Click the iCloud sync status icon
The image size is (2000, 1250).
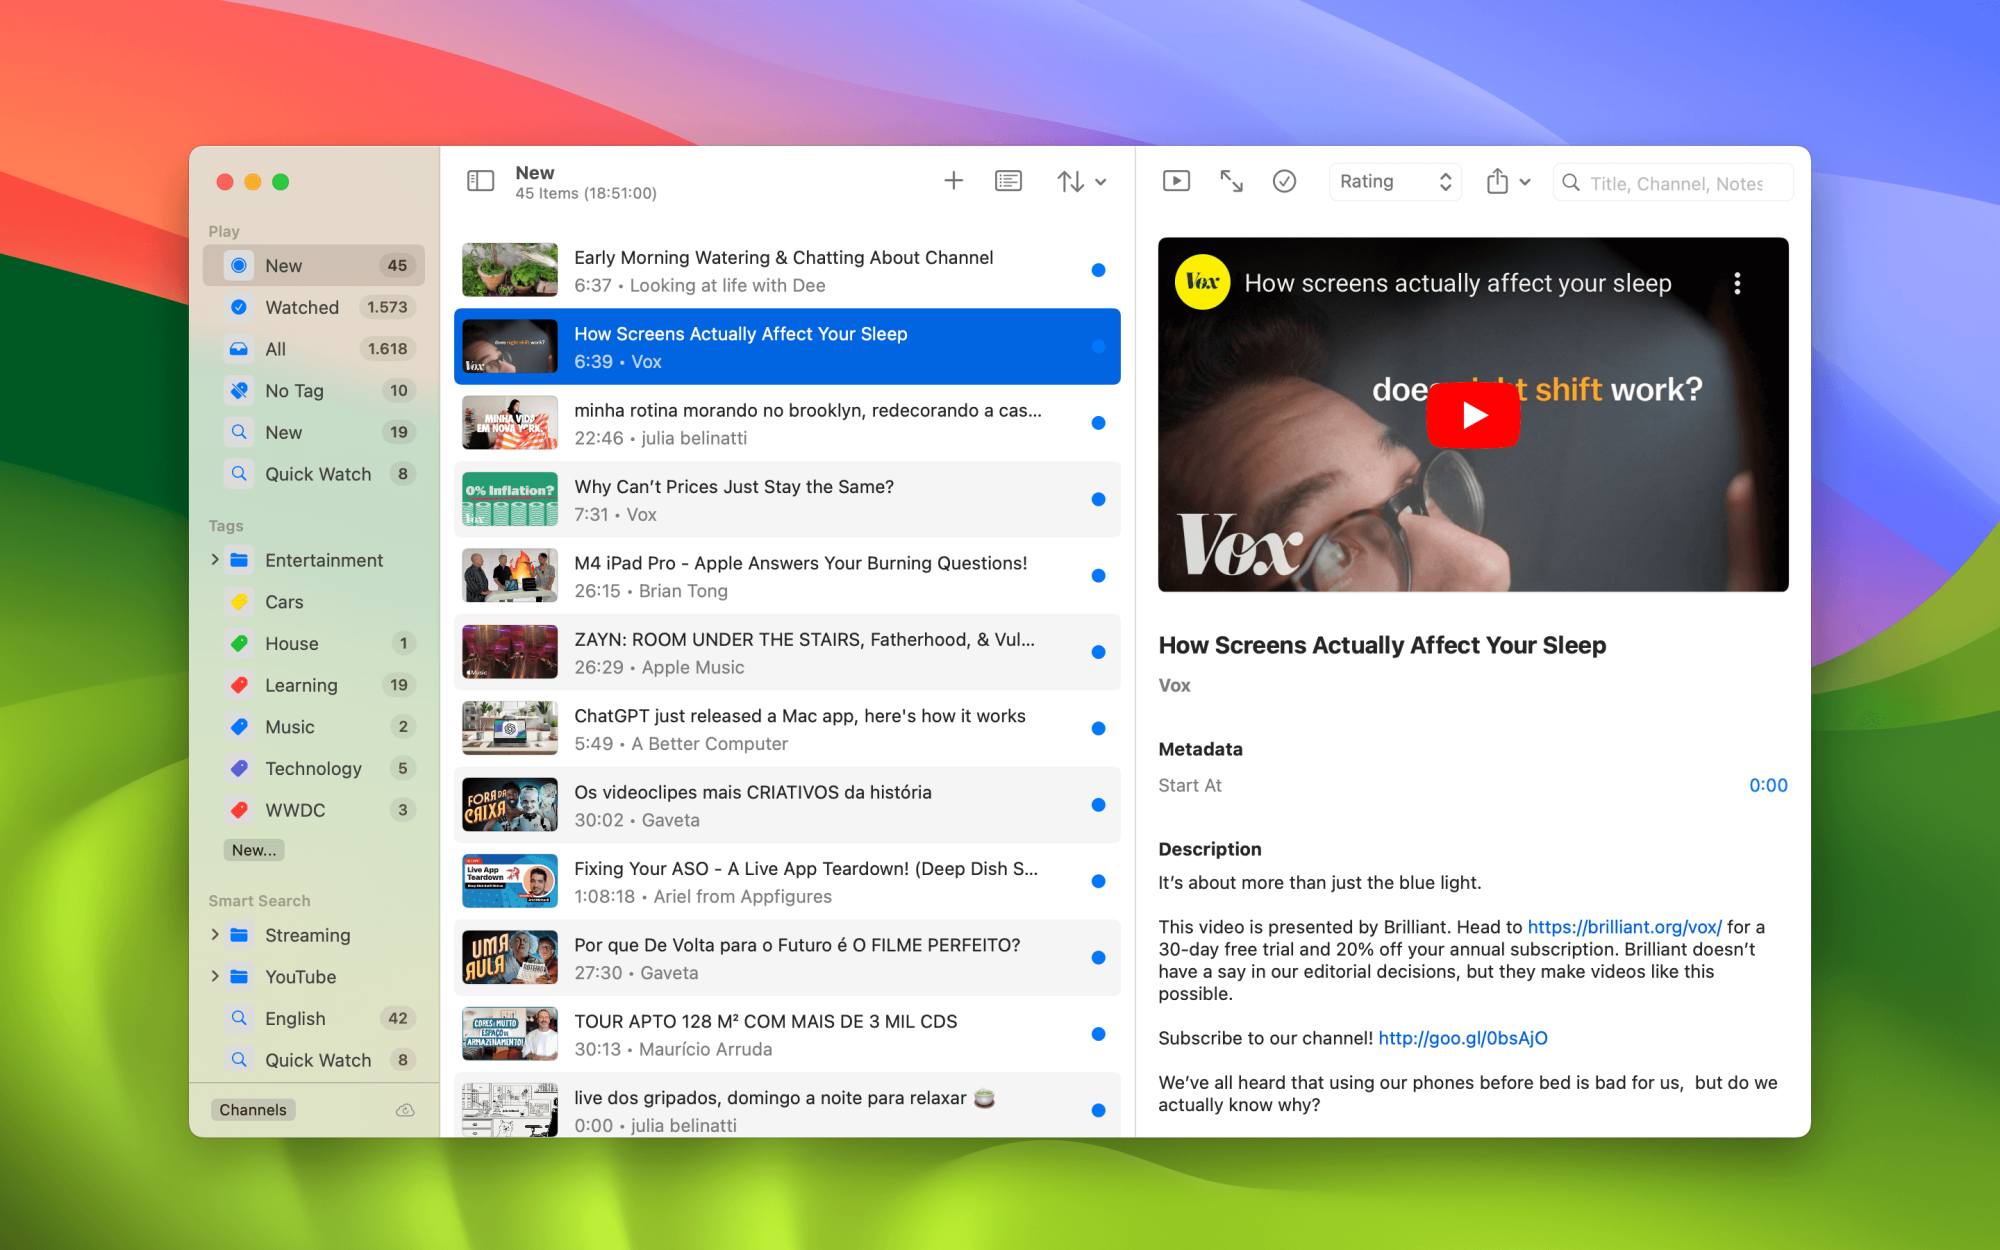pos(405,1110)
